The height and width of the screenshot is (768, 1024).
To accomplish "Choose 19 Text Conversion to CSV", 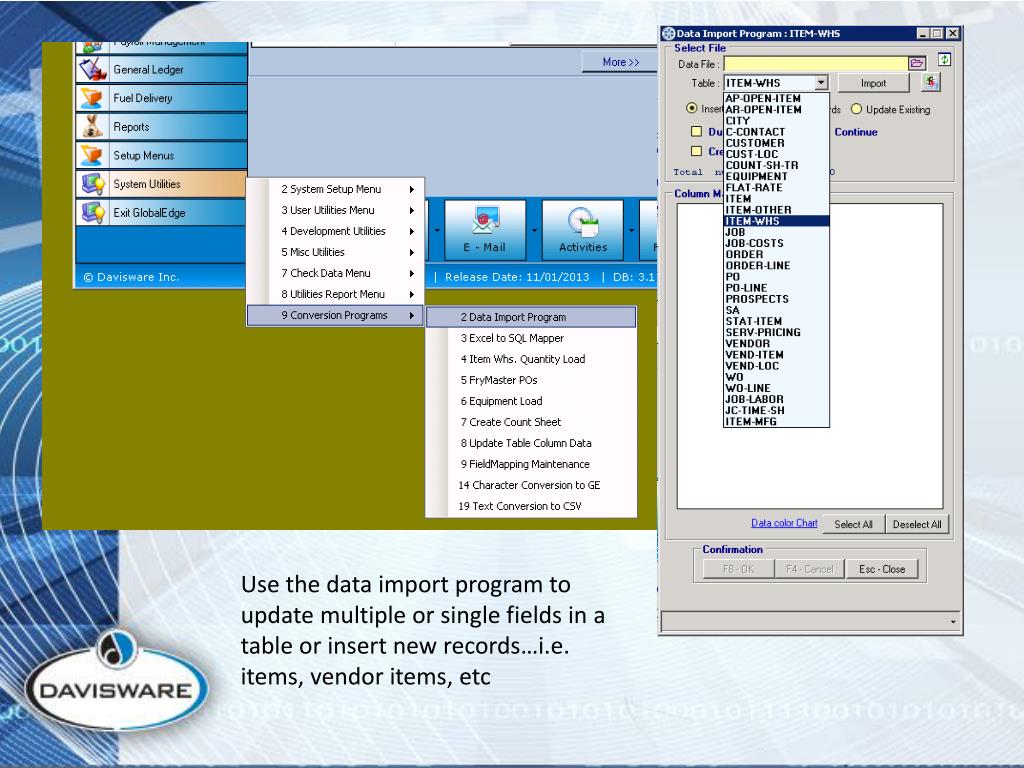I will (531, 506).
